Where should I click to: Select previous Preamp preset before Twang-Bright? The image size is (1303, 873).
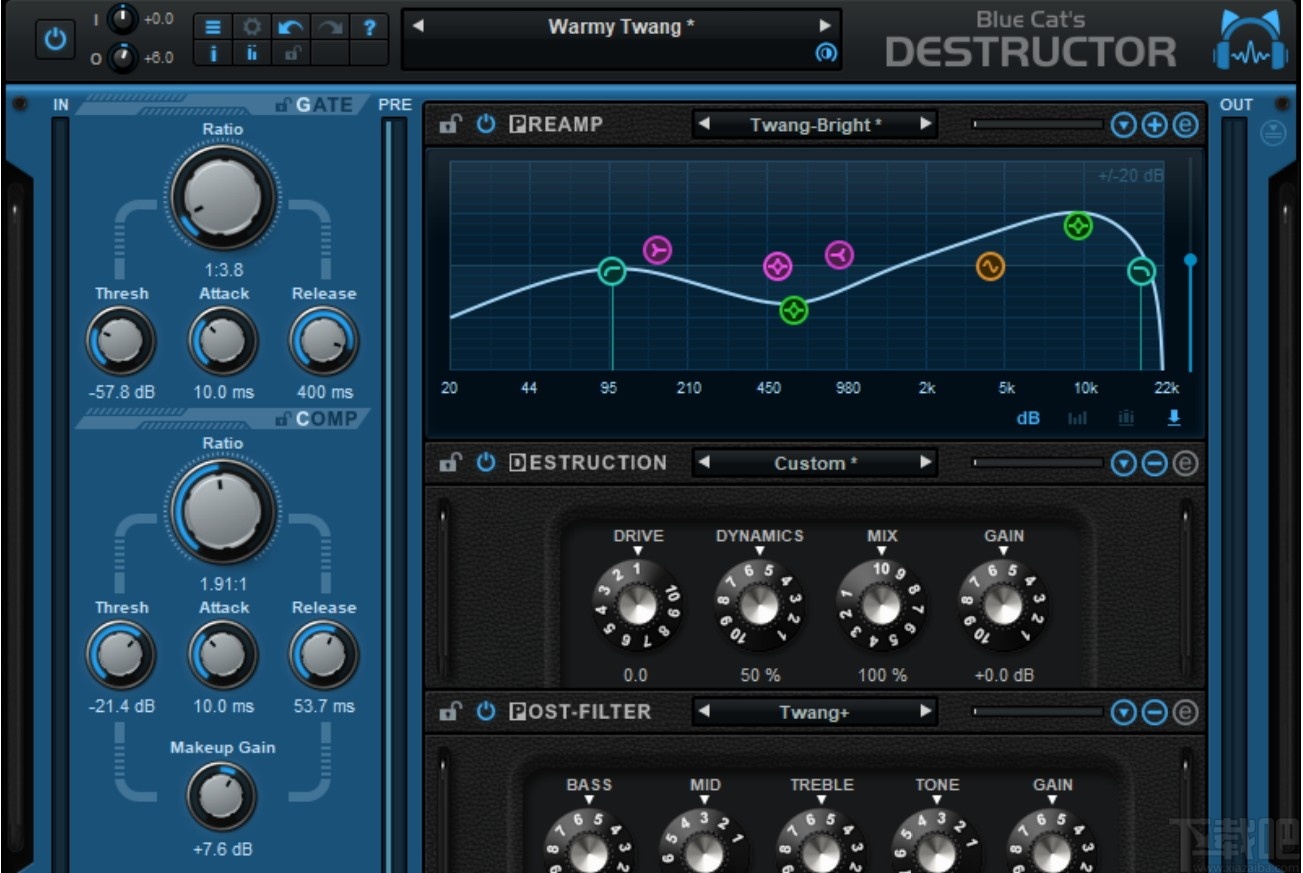click(x=704, y=125)
